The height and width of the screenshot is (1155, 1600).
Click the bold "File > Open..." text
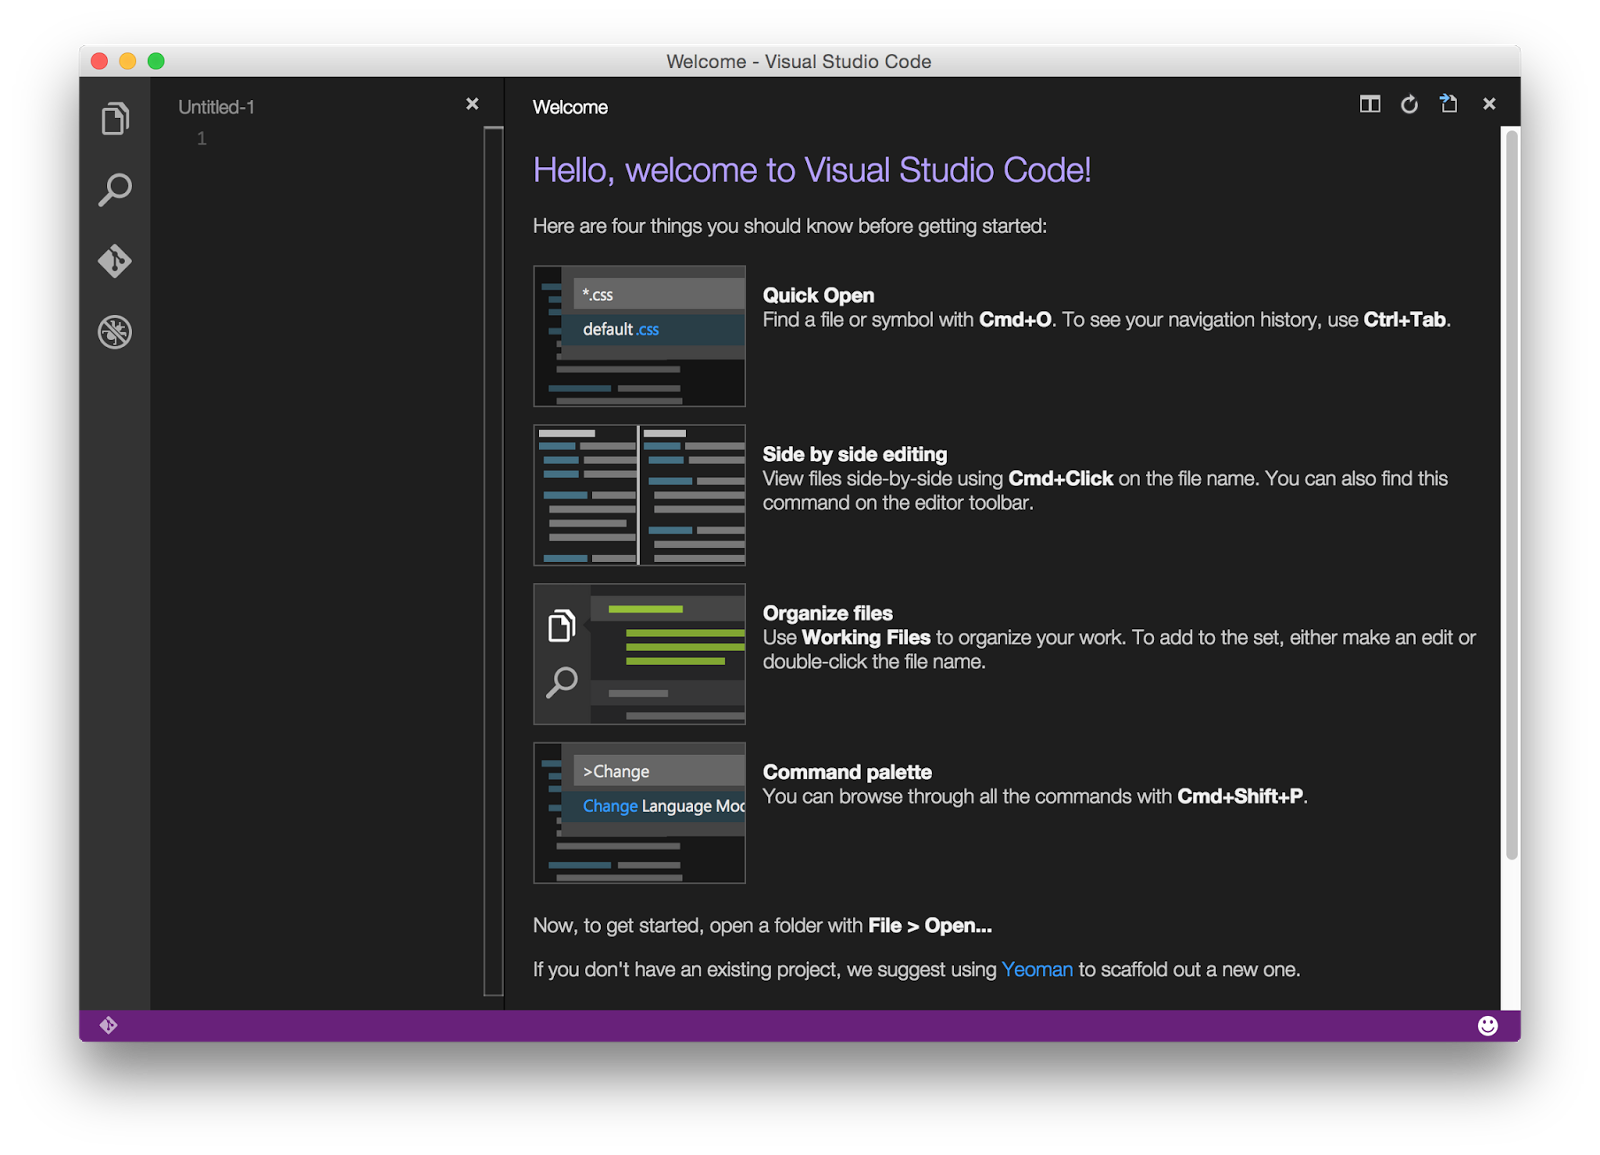click(x=930, y=925)
